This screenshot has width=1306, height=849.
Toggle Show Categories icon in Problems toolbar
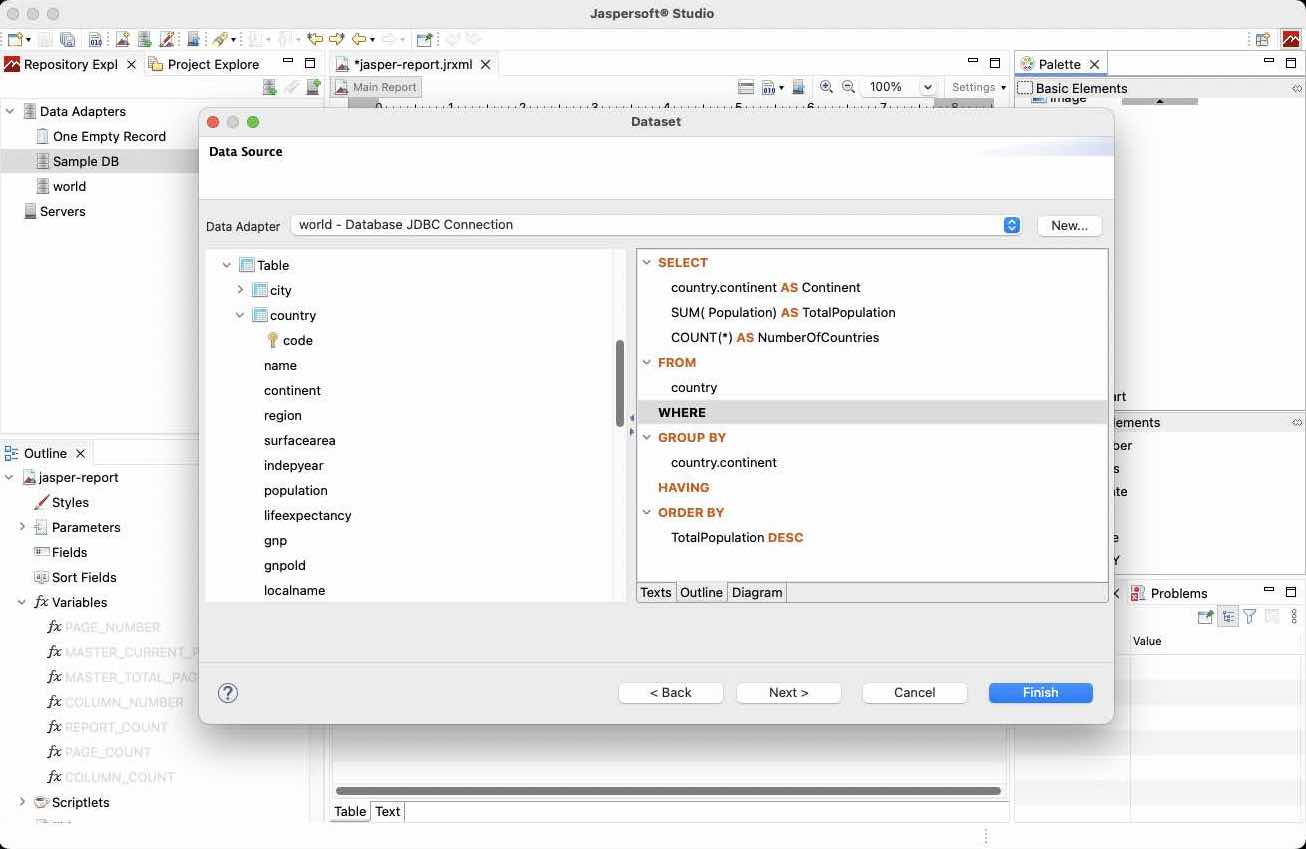tap(1228, 616)
